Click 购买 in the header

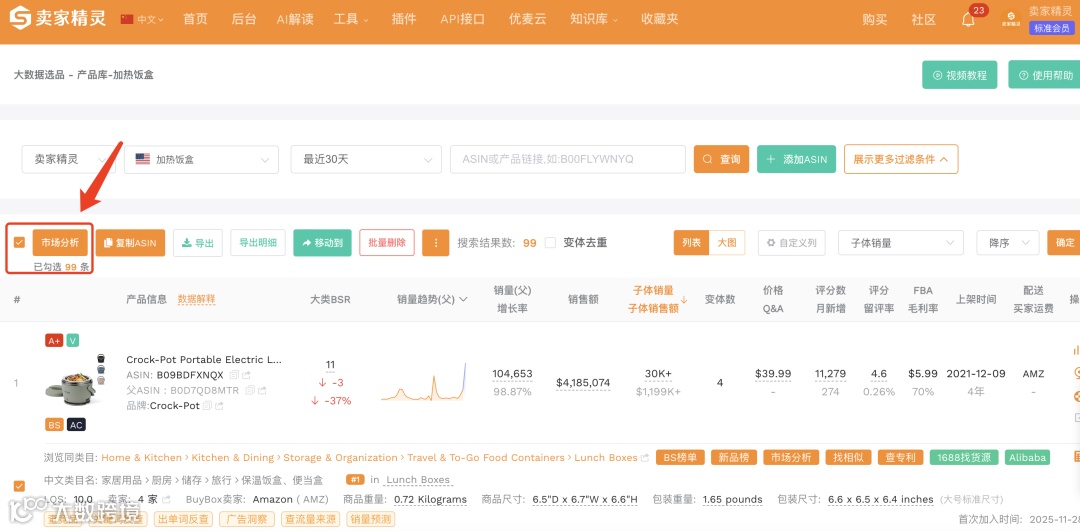click(x=875, y=19)
